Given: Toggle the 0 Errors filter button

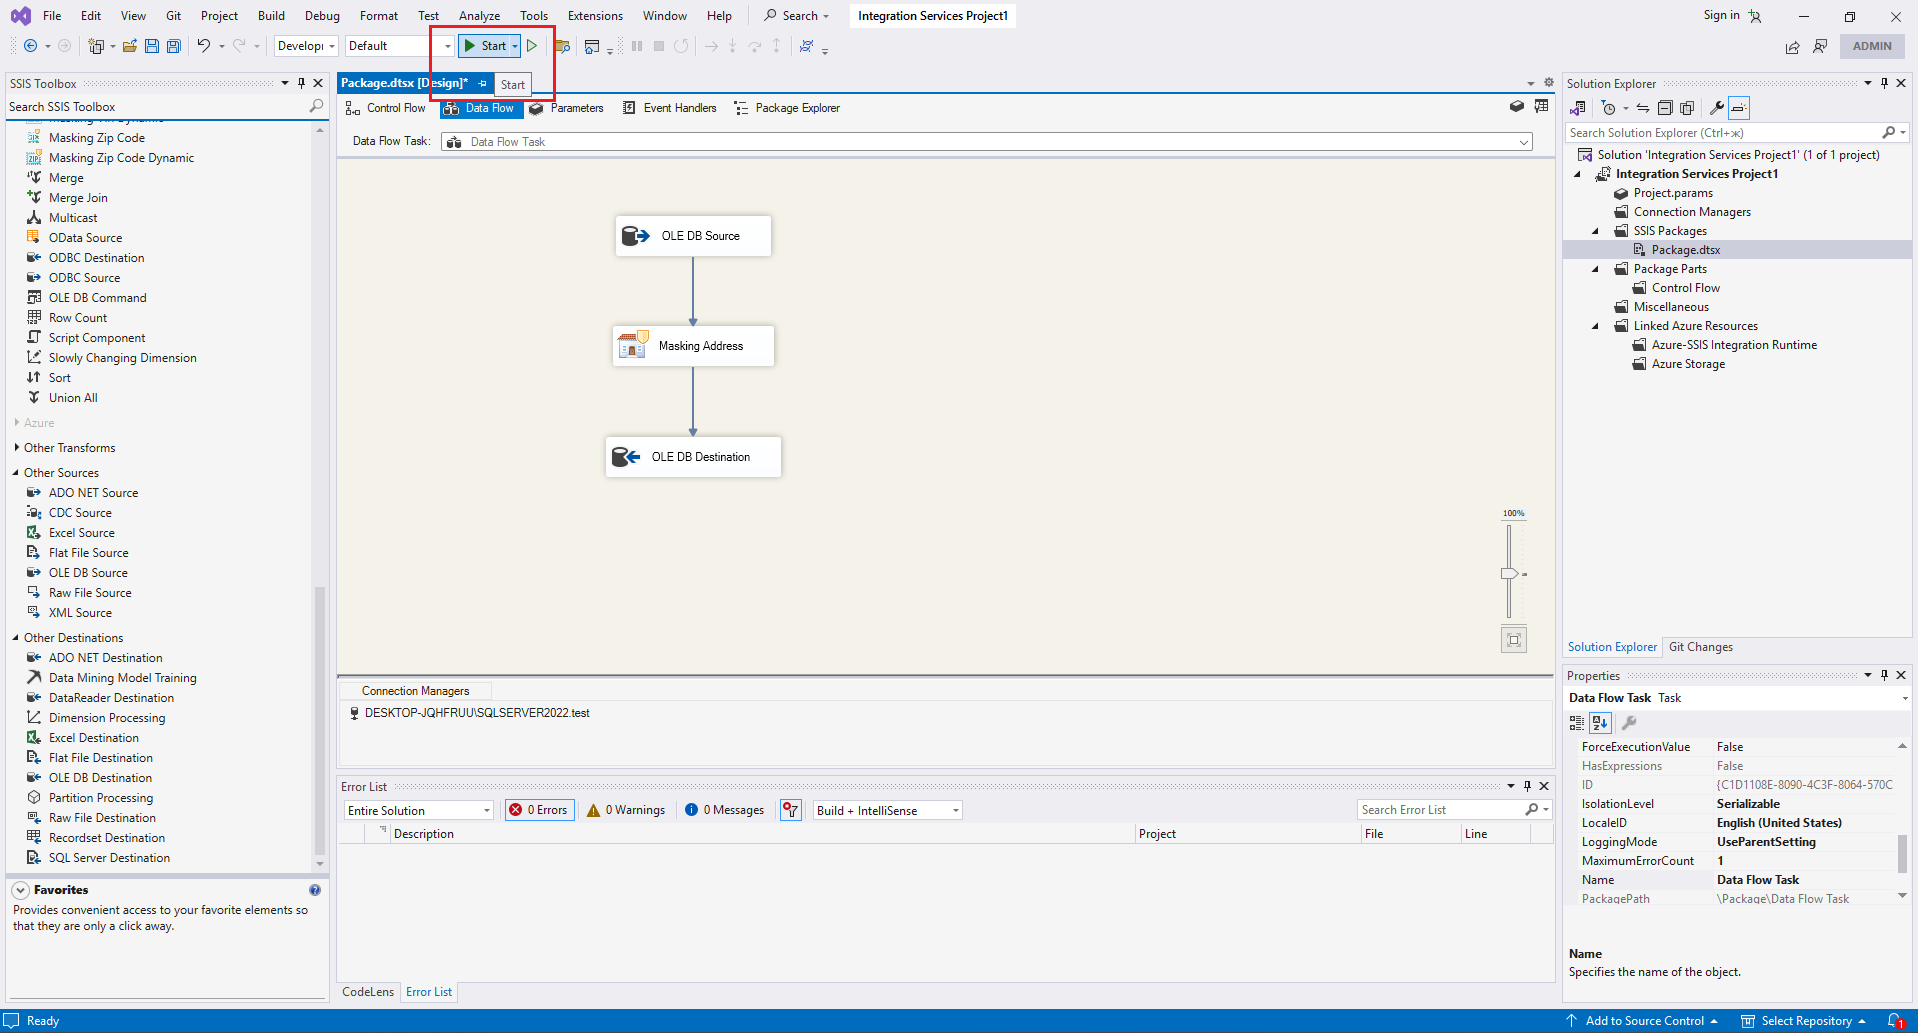Looking at the screenshot, I should click(x=540, y=810).
